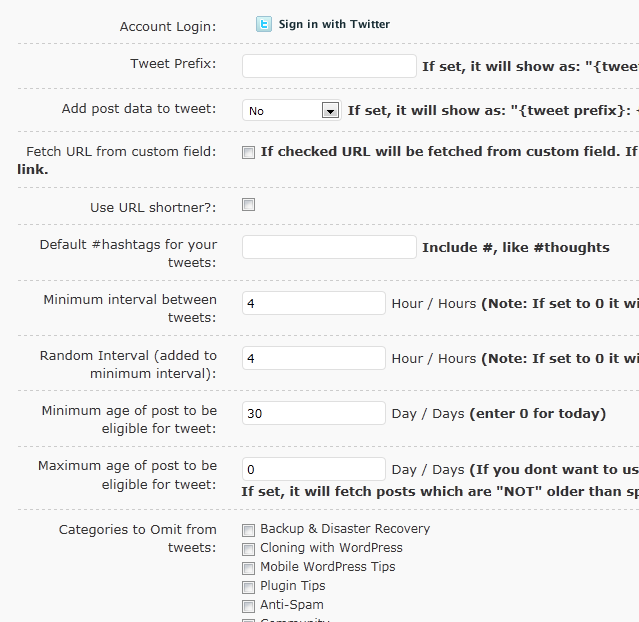Click 'Use URL shortner?:' label
This screenshot has height=622, width=639.
click(x=153, y=207)
